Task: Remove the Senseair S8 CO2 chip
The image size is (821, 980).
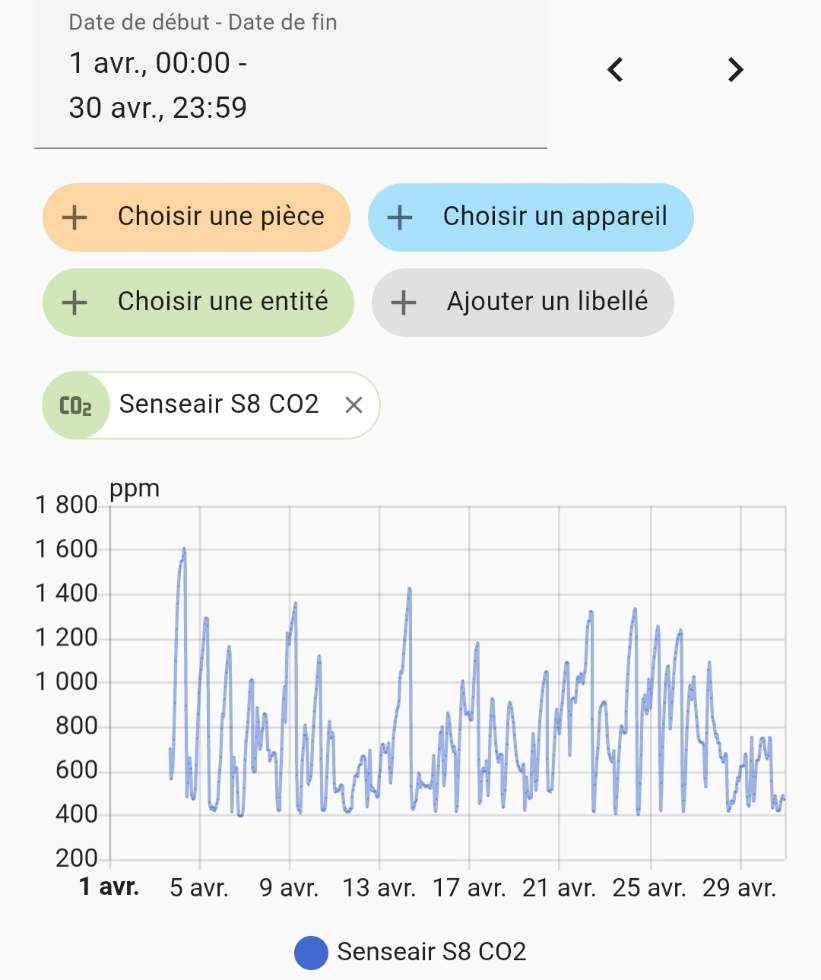Action: click(x=353, y=405)
